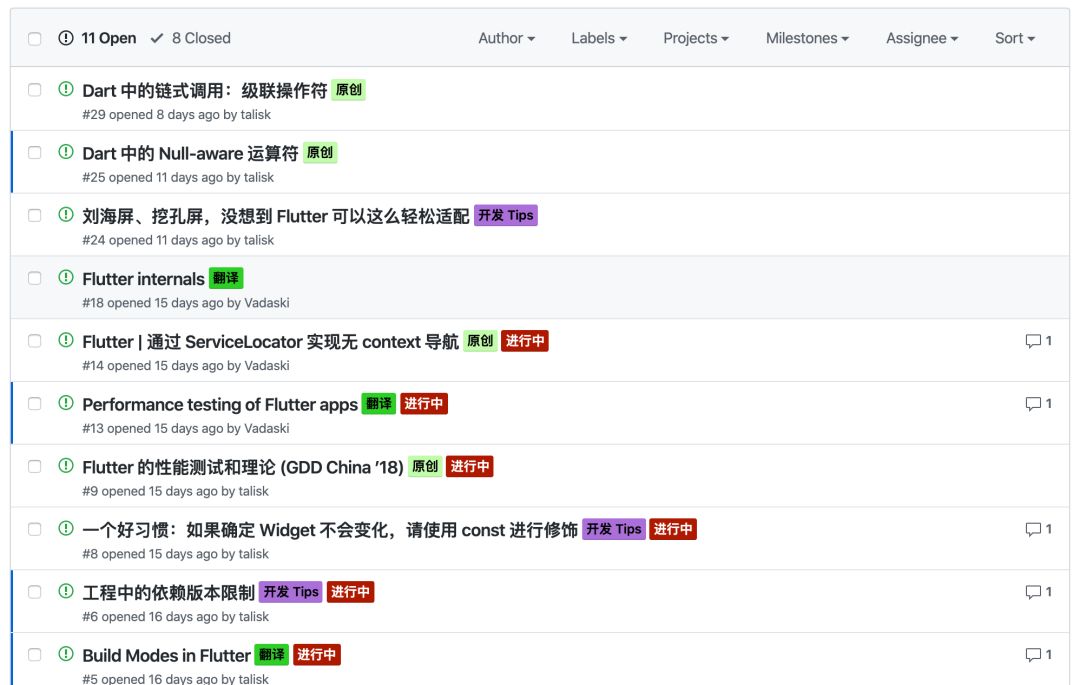Open the Assignee filter dropdown
The width and height of the screenshot is (1080, 685).
point(922,39)
